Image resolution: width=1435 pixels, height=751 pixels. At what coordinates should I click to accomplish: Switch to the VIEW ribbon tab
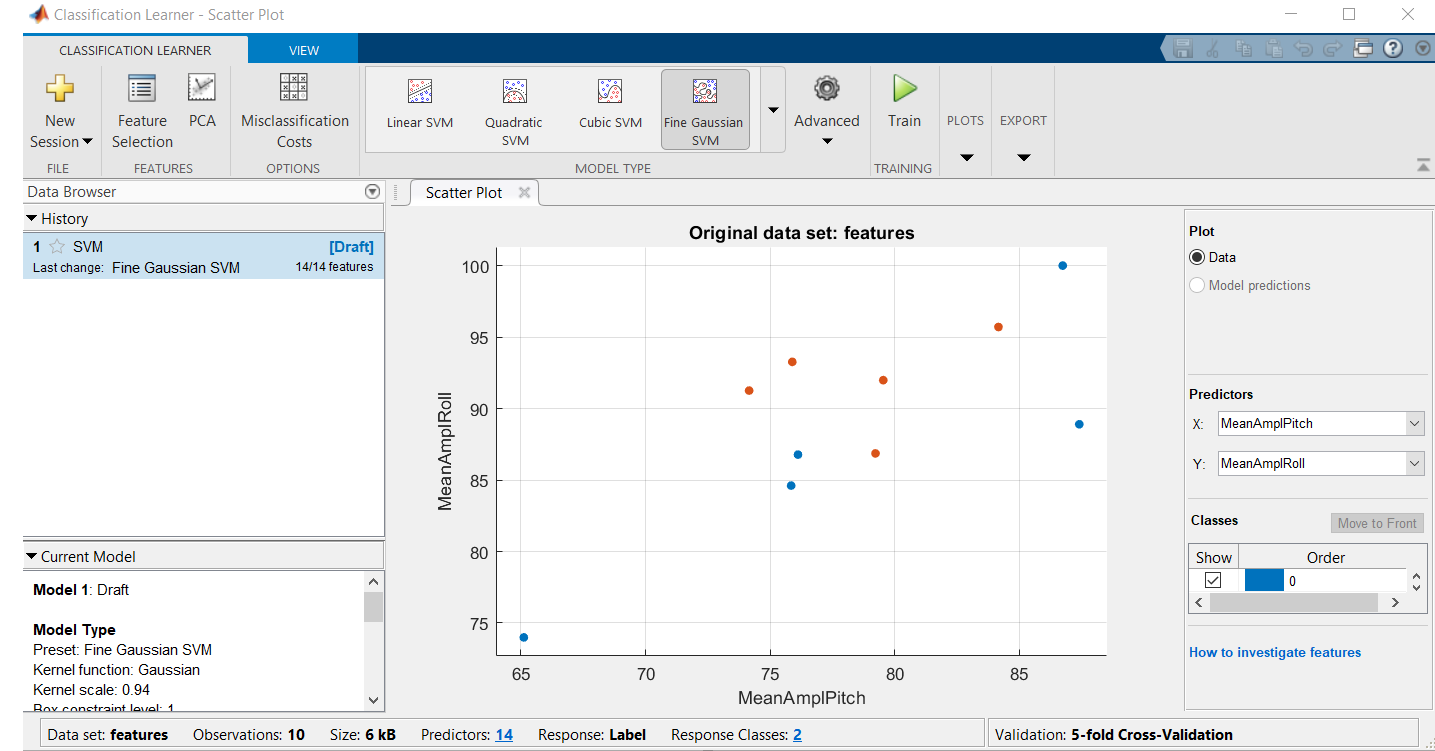point(303,49)
